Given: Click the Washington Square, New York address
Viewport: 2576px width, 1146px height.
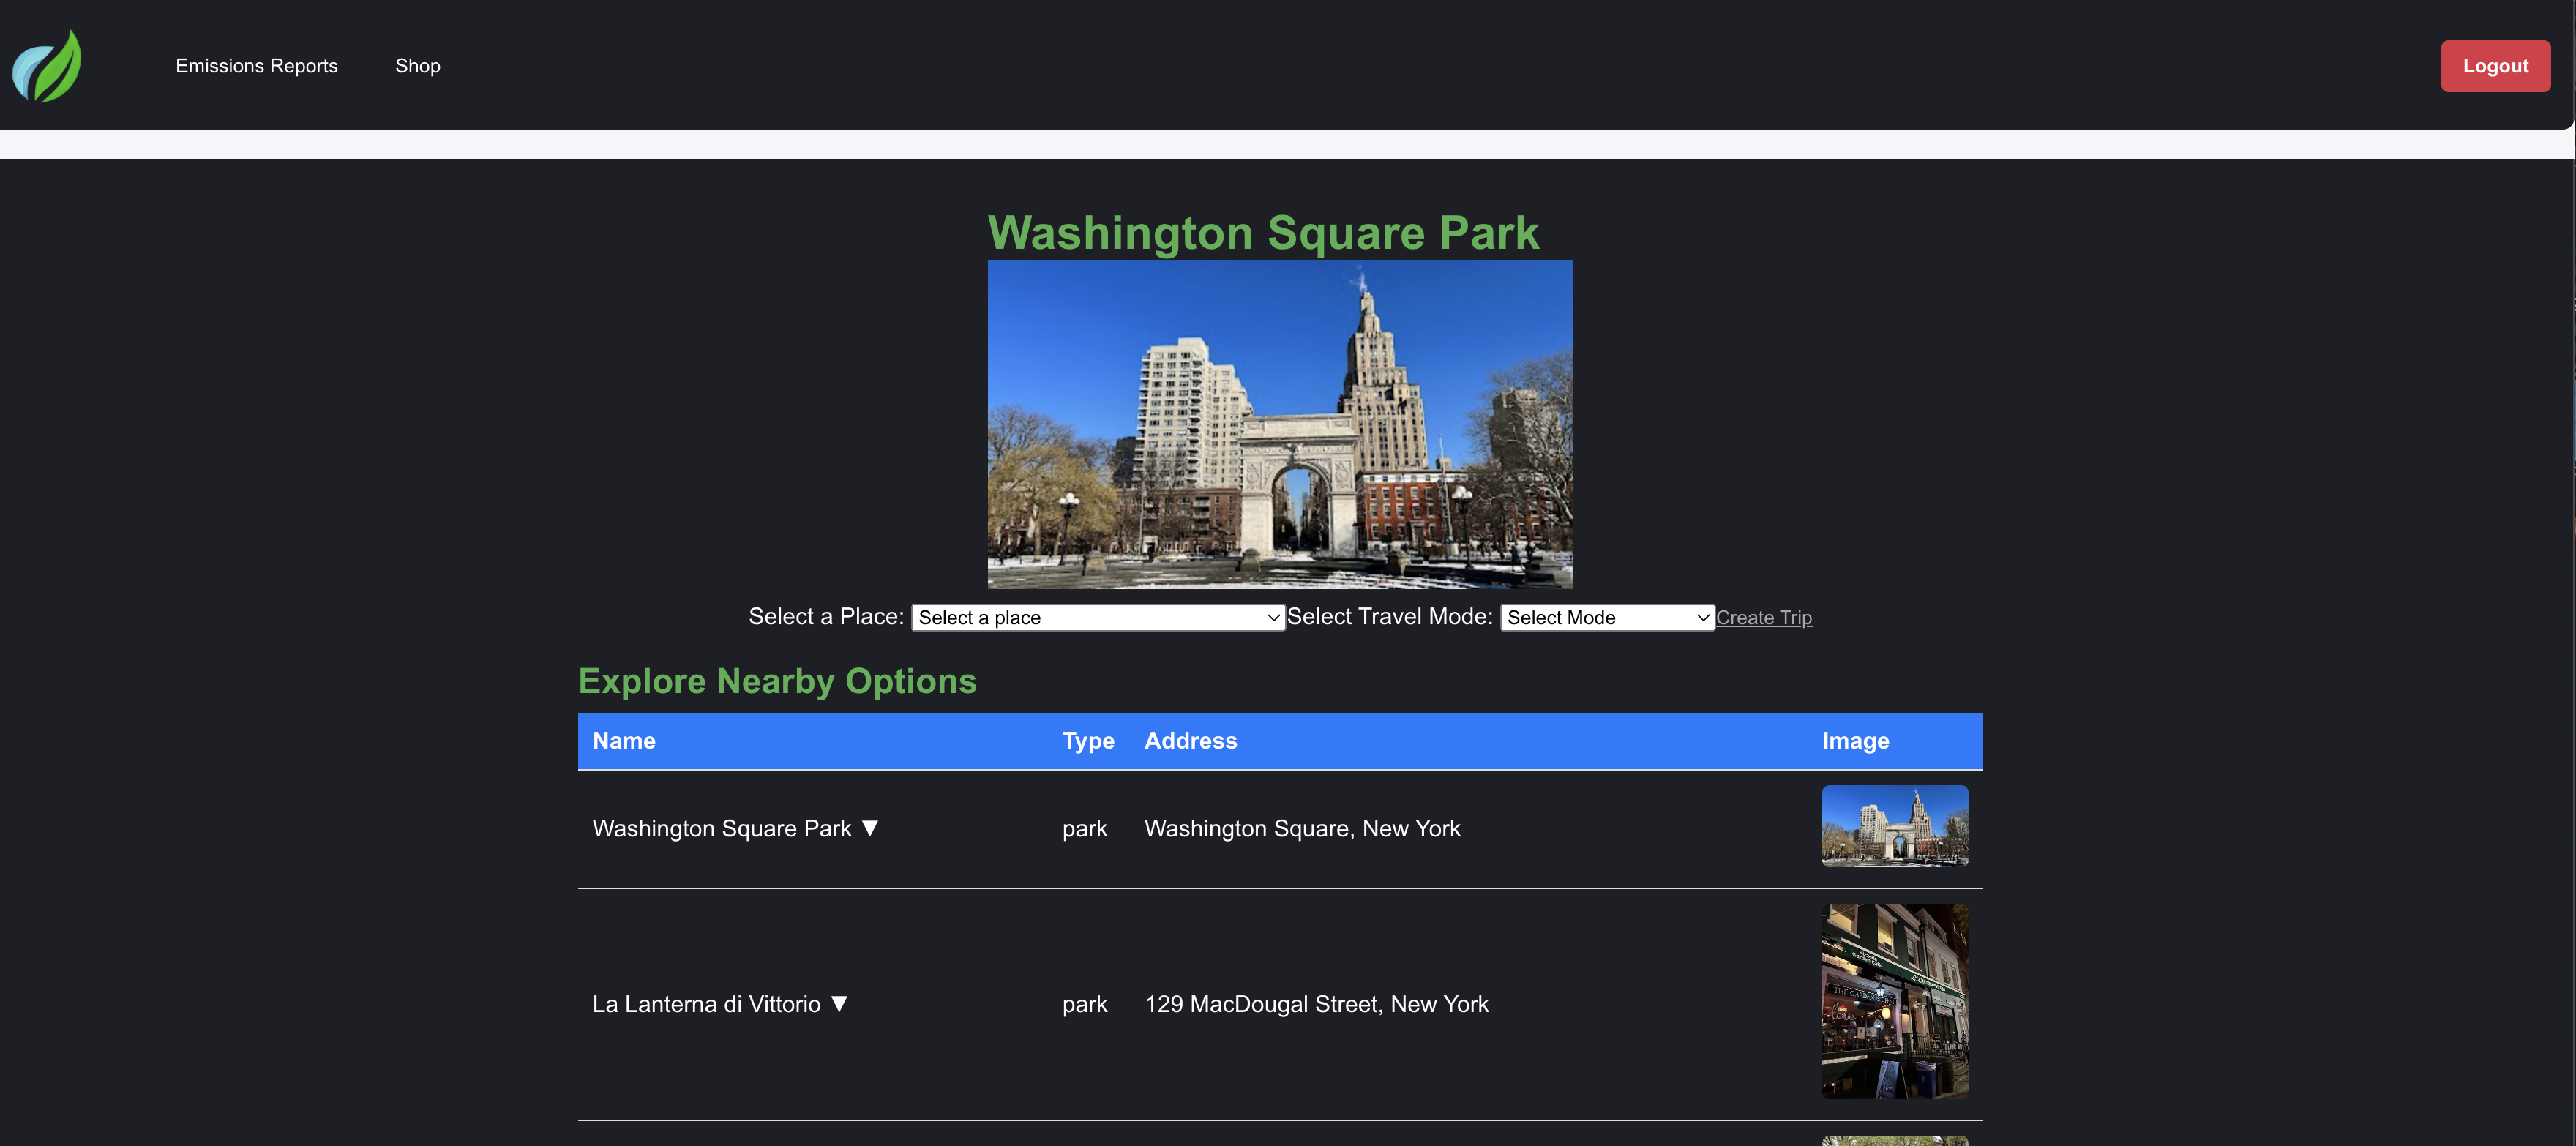Looking at the screenshot, I should tap(1302, 828).
